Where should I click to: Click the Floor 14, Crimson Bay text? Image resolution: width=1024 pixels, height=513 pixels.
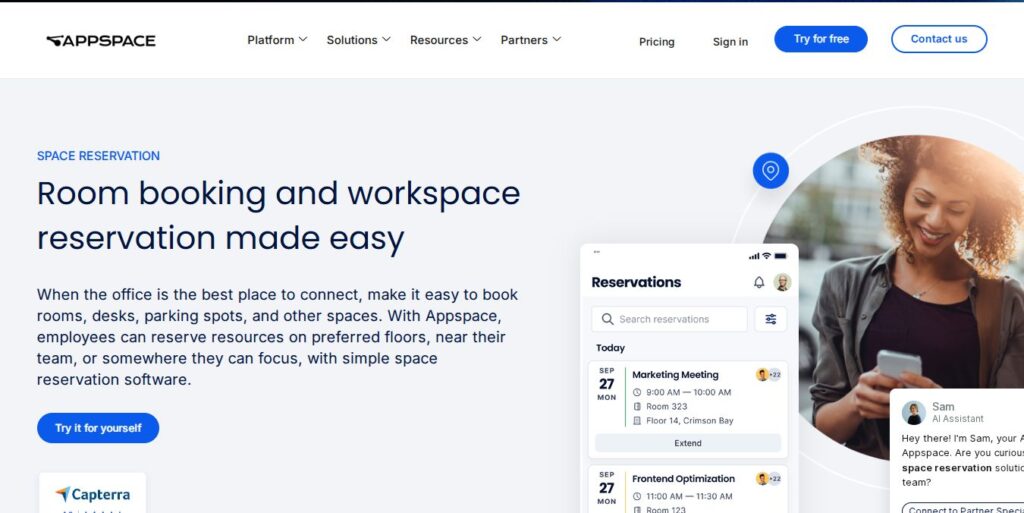[x=690, y=421]
